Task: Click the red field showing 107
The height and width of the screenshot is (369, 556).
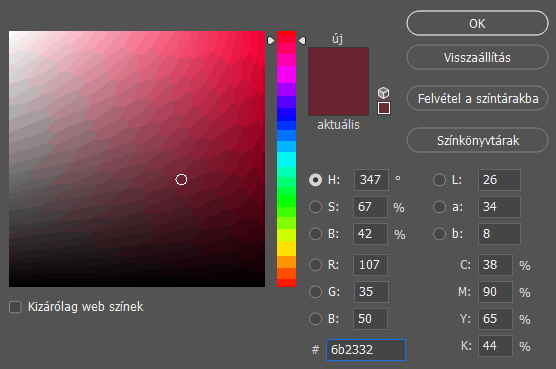Action: (x=370, y=265)
